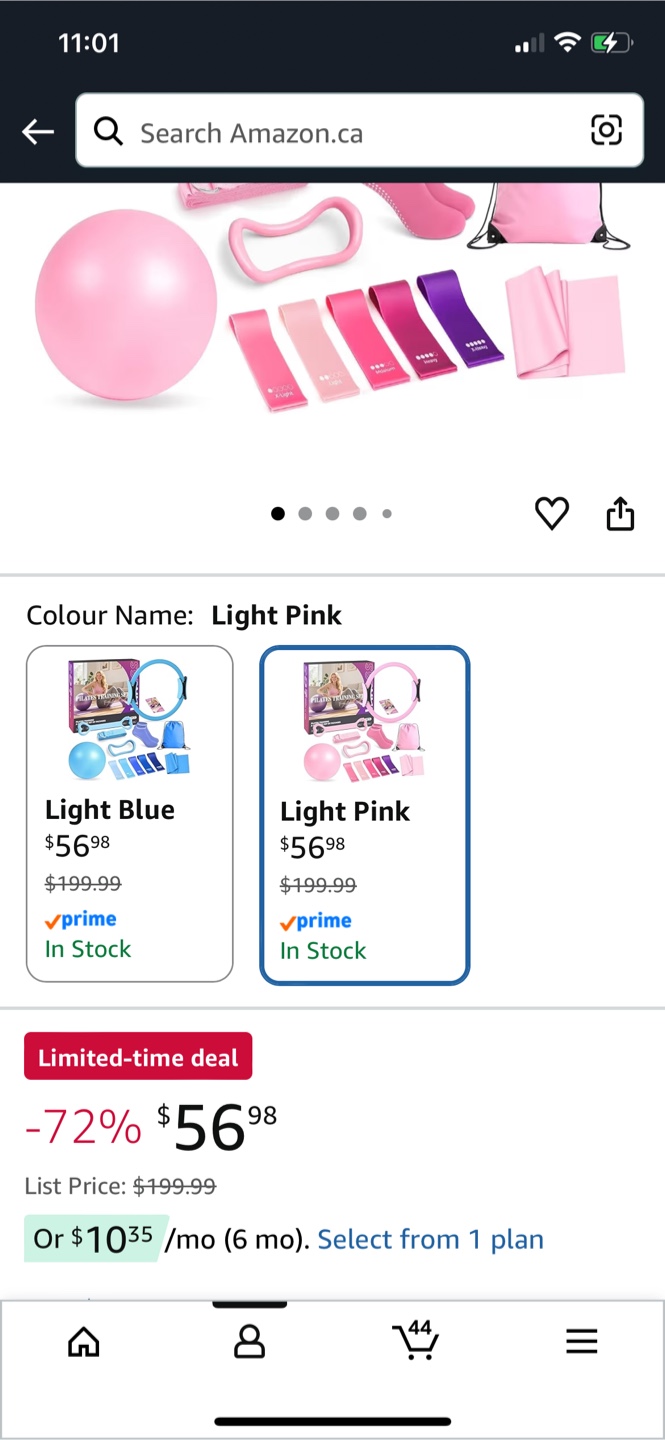Tap the $10.35 monthly payment highlight

click(x=92, y=1240)
